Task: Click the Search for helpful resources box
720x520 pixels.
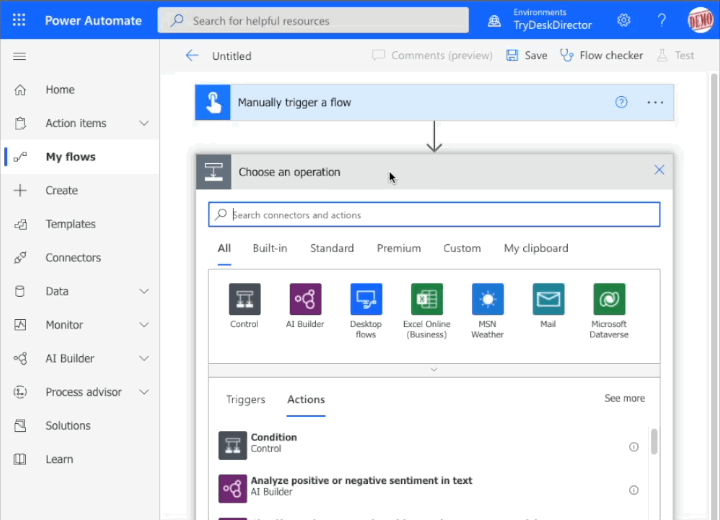Action: click(313, 20)
